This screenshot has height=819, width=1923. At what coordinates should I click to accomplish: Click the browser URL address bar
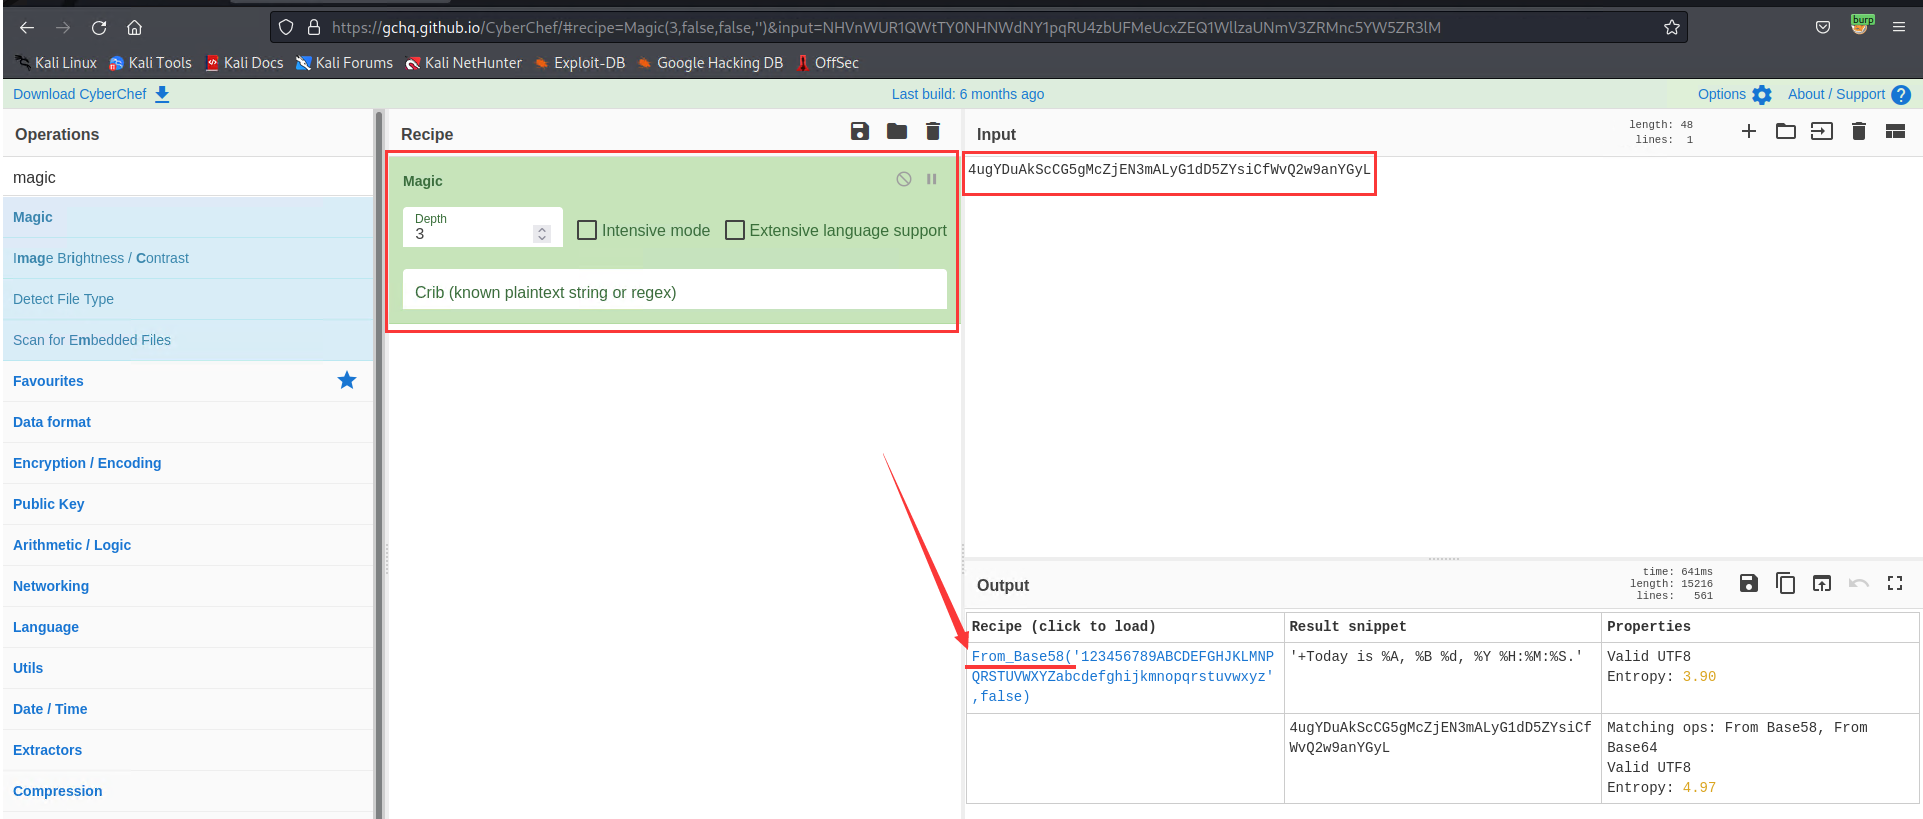click(x=978, y=27)
